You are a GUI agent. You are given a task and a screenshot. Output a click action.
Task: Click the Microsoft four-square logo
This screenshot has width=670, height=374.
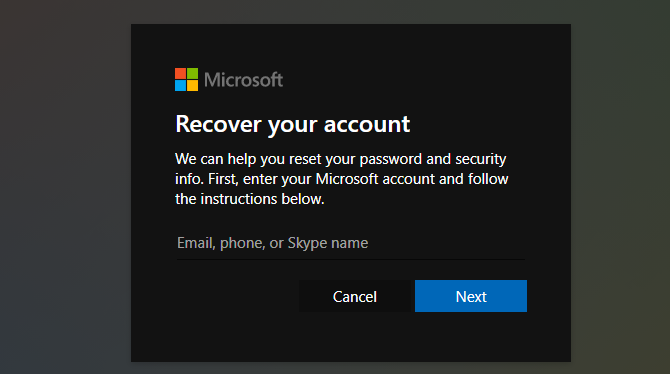pos(186,80)
